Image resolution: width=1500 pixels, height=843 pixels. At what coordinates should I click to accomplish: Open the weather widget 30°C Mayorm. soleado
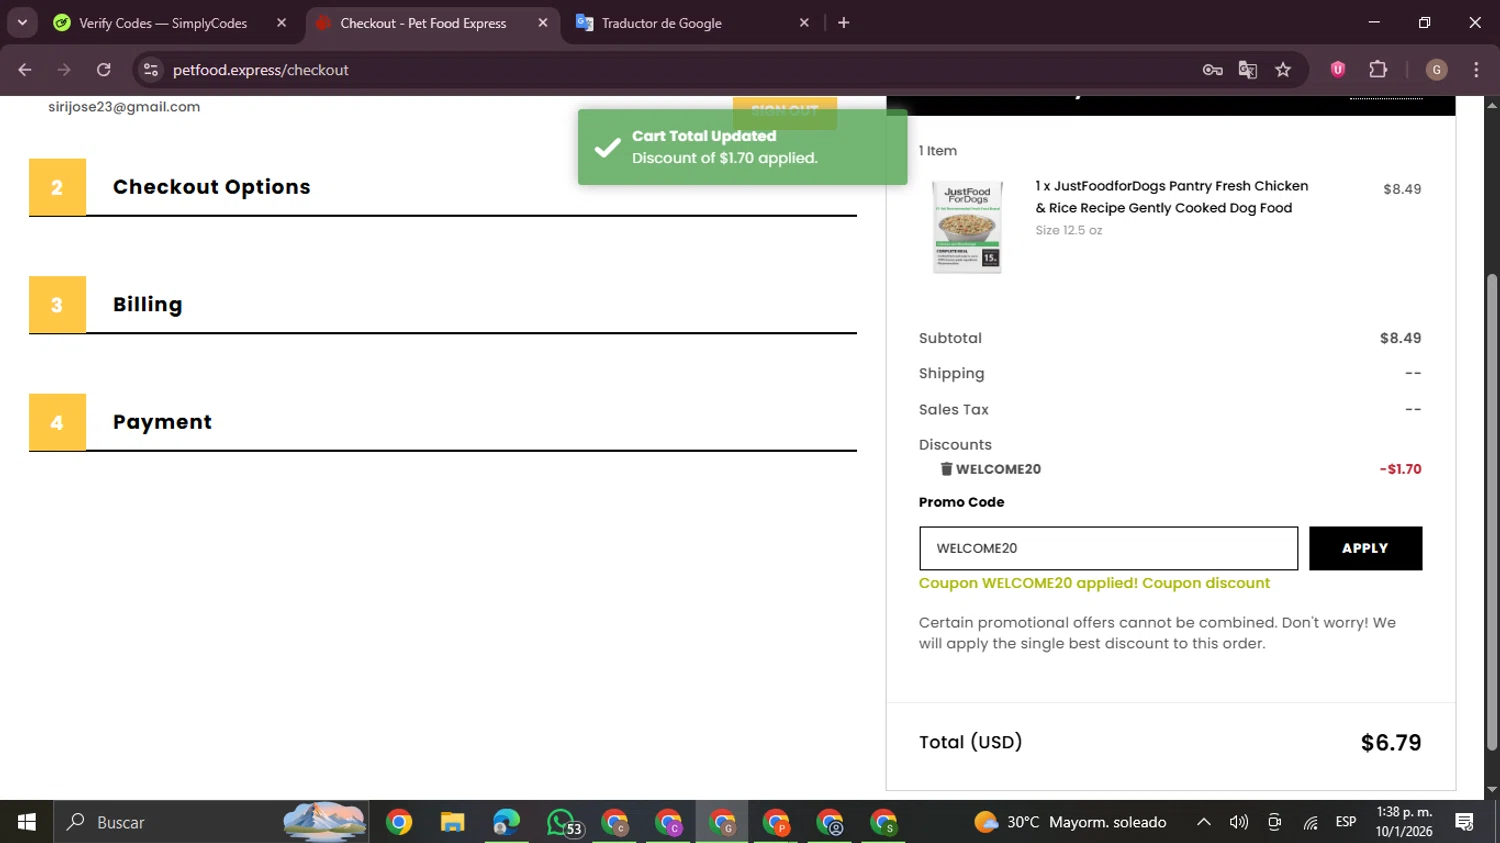point(1070,822)
